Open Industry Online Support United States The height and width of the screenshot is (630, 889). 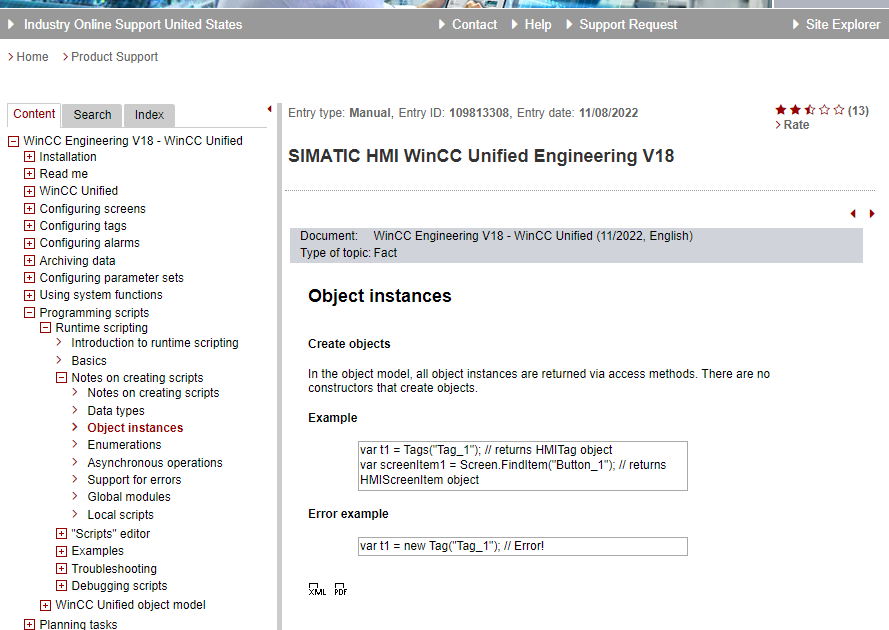pyautogui.click(x=133, y=24)
